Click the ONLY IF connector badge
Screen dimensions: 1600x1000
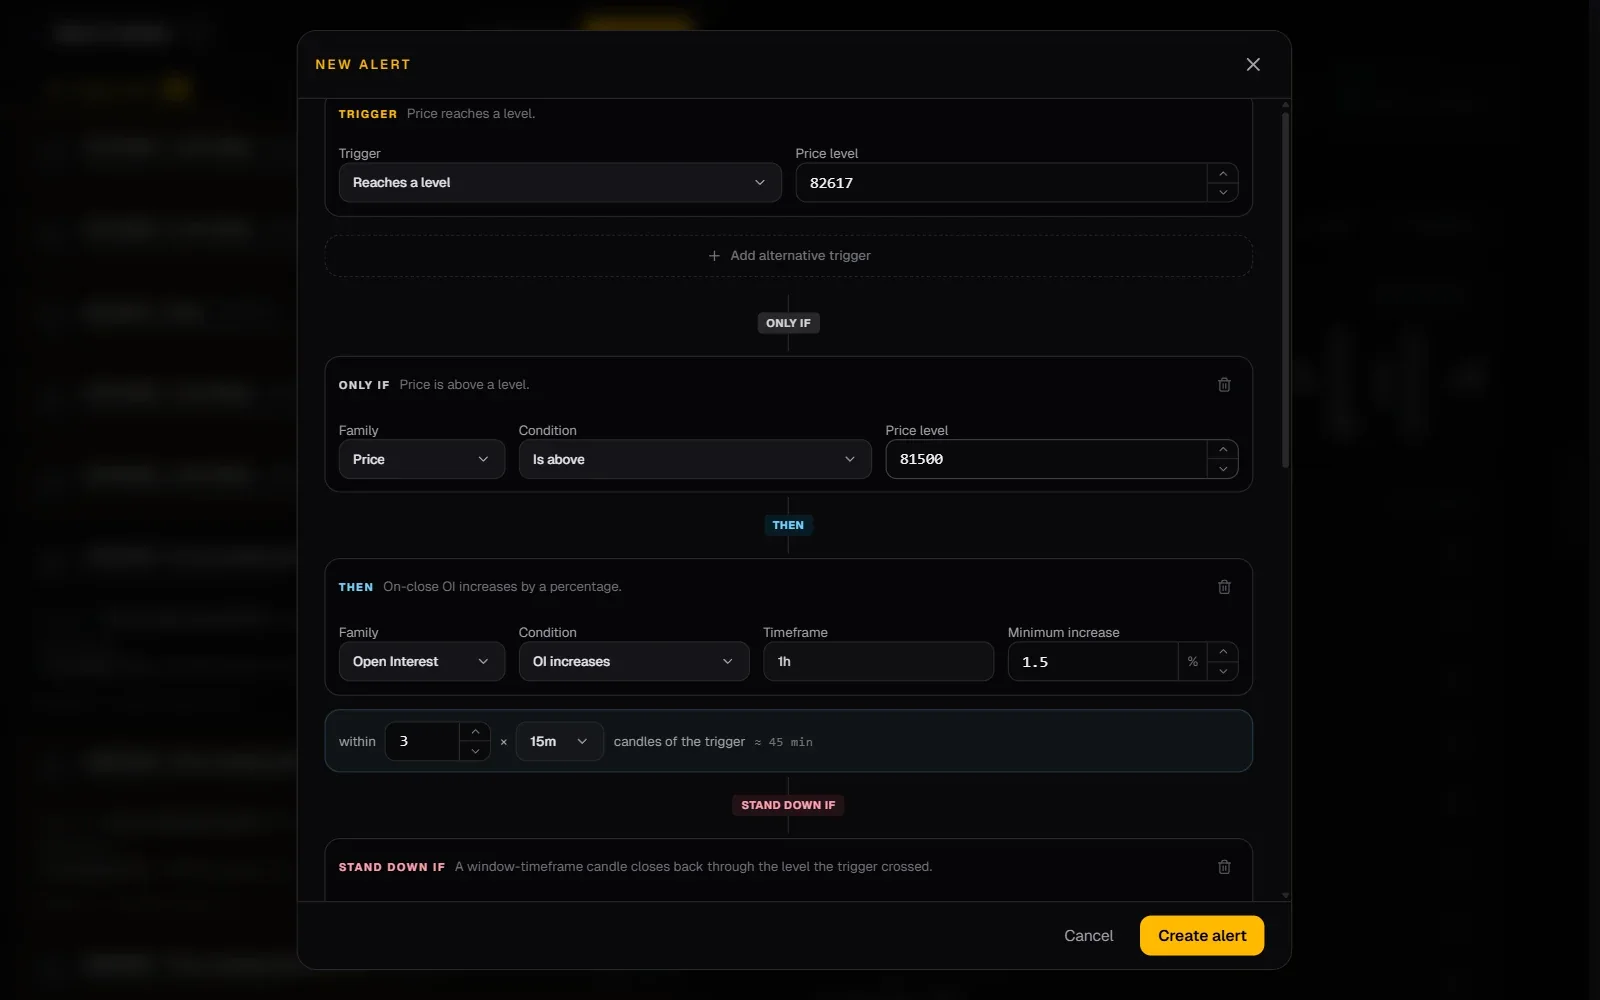(x=788, y=323)
